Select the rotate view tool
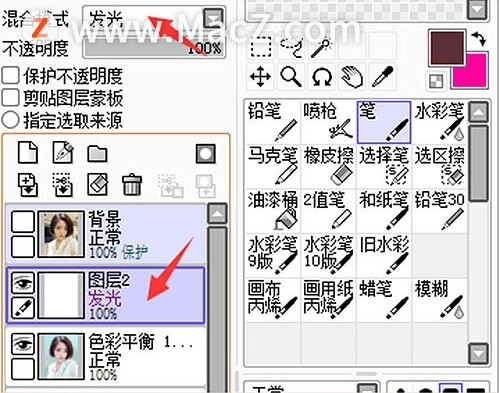The height and width of the screenshot is (393, 499). (x=321, y=77)
